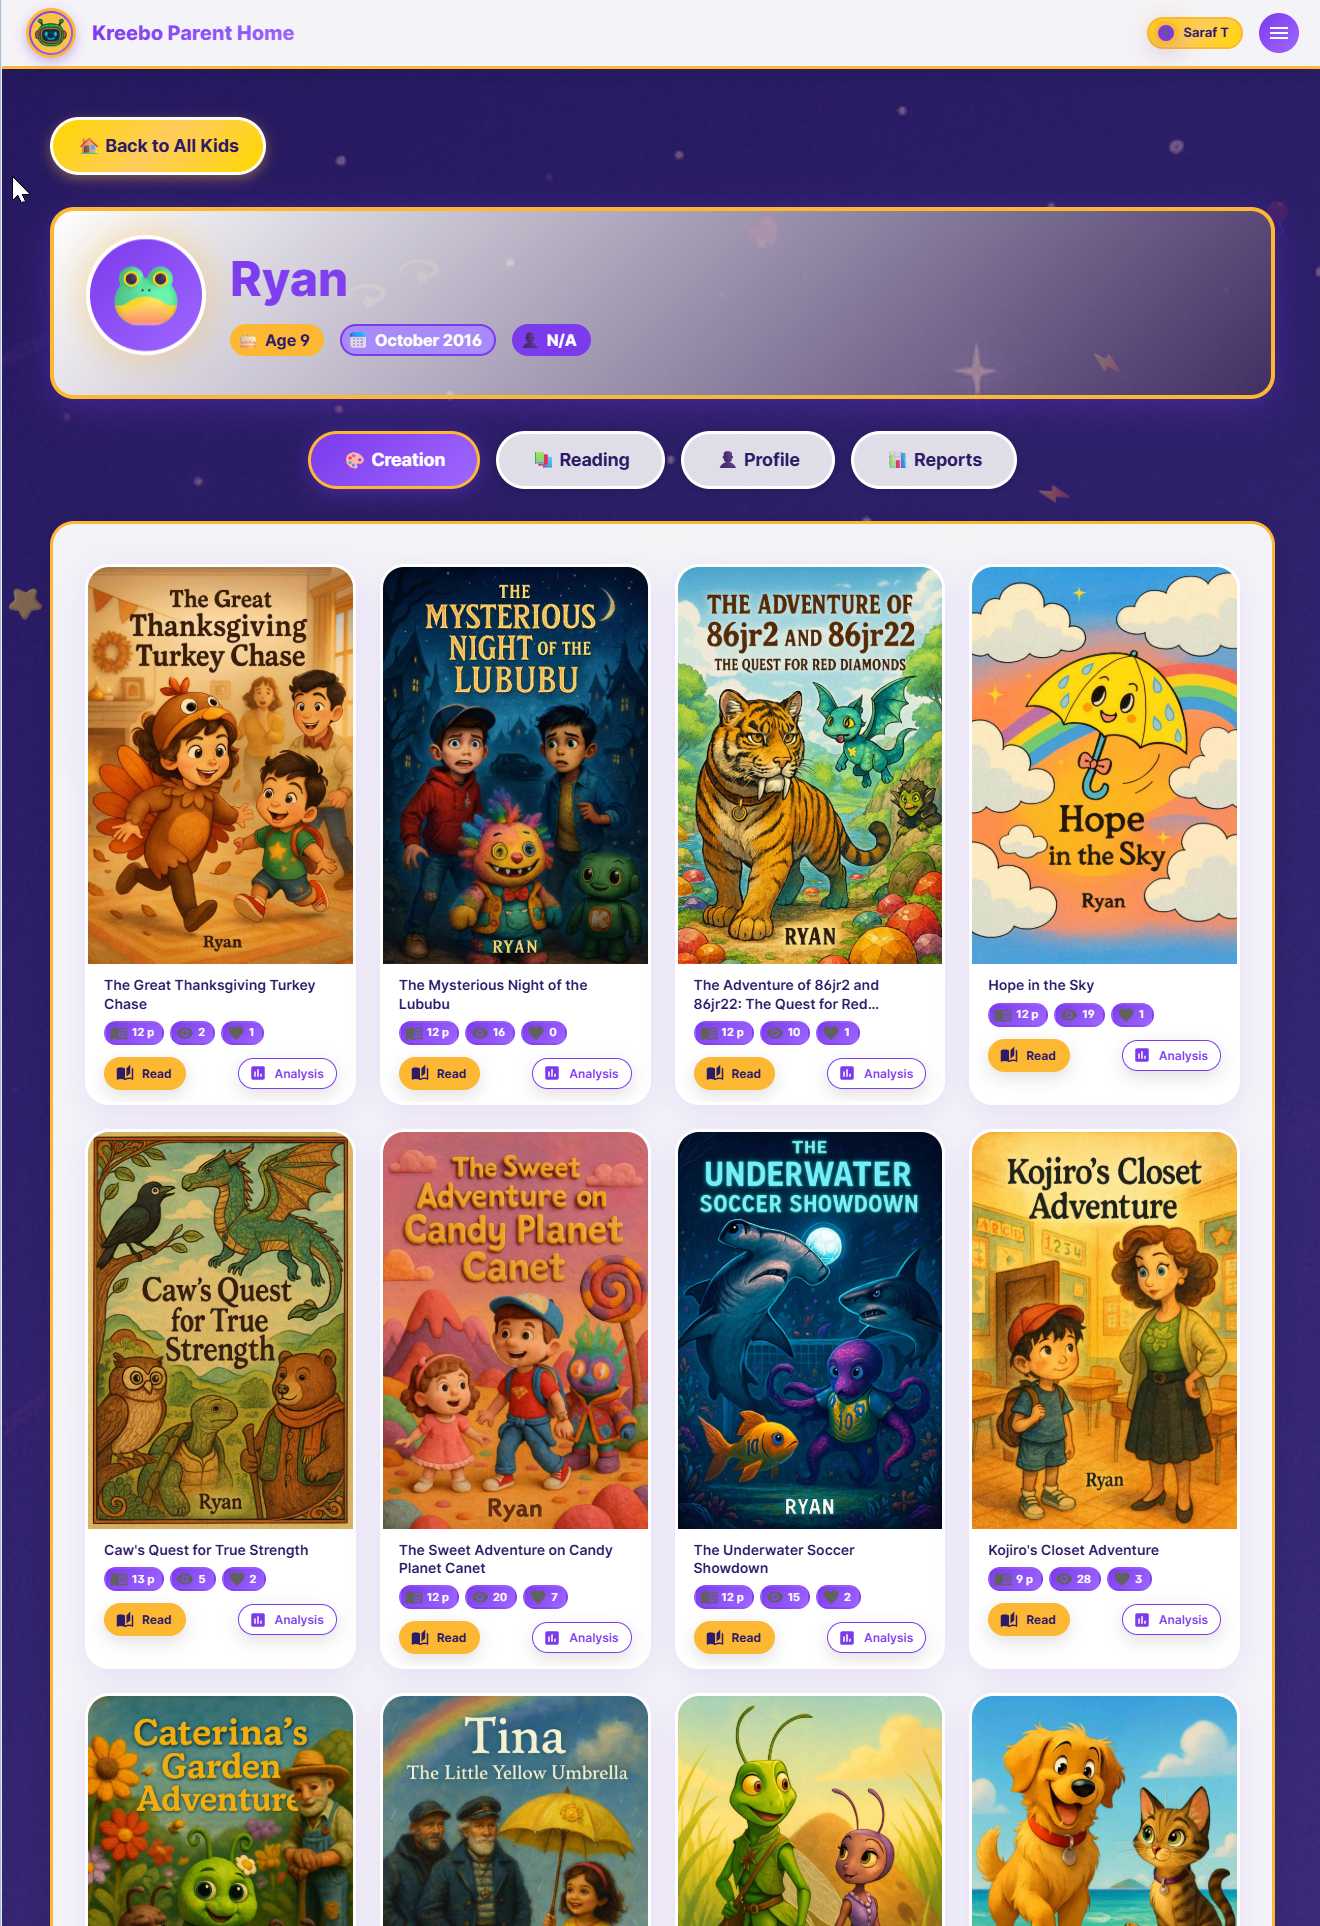Click page count badge on Kojiro's Closet Adventure
1320x1926 pixels.
pyautogui.click(x=1015, y=1579)
